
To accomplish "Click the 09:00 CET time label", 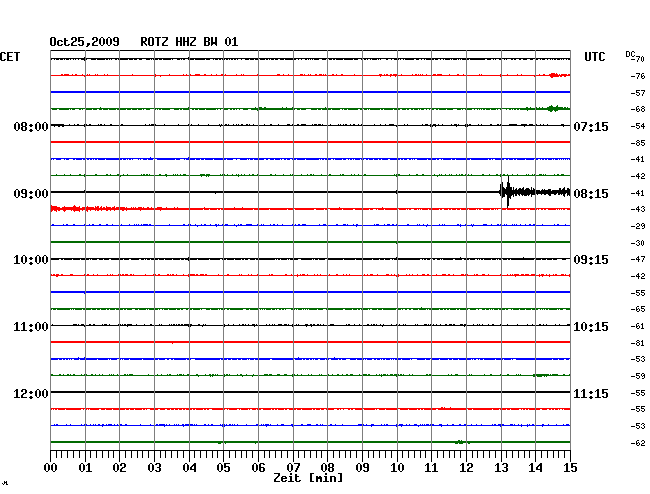I will click(x=31, y=194).
